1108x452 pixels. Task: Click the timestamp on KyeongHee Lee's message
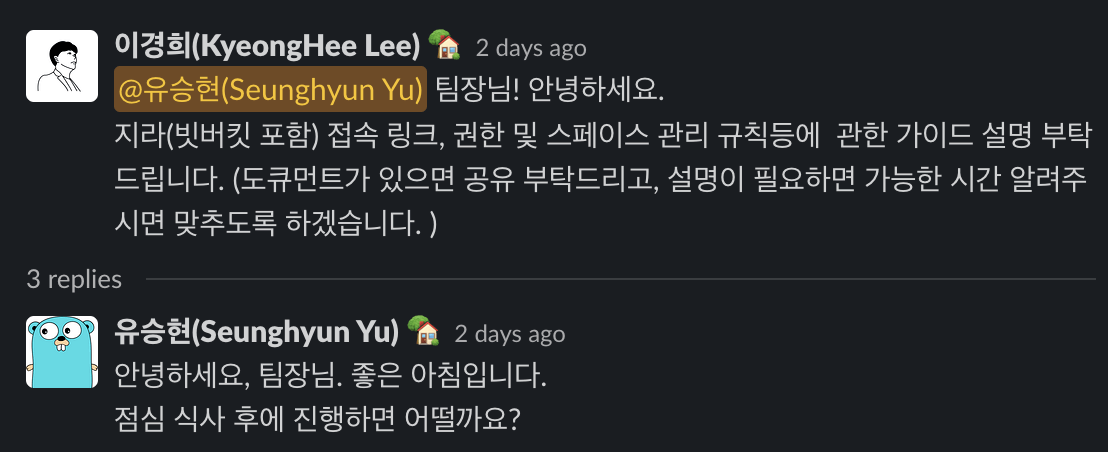[530, 47]
